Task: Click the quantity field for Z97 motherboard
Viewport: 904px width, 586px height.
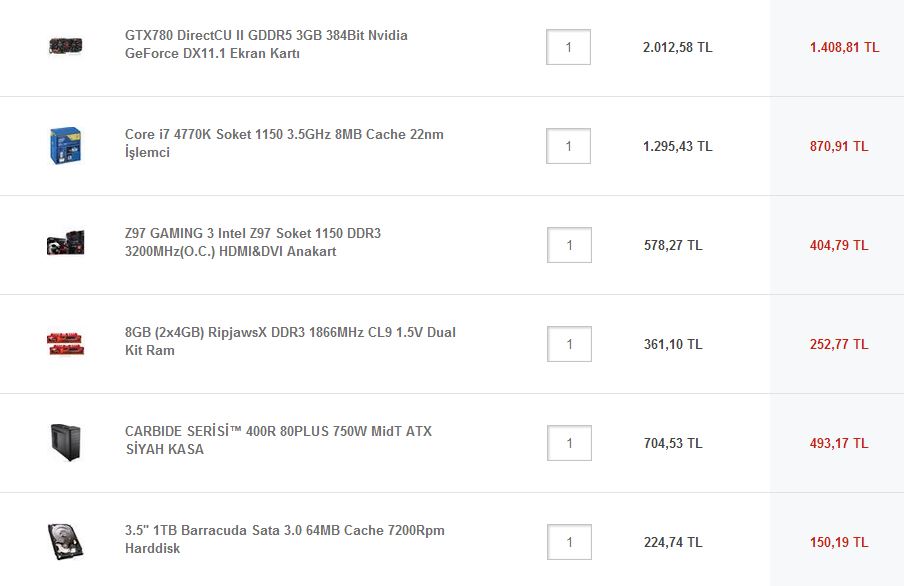Action: coord(568,245)
